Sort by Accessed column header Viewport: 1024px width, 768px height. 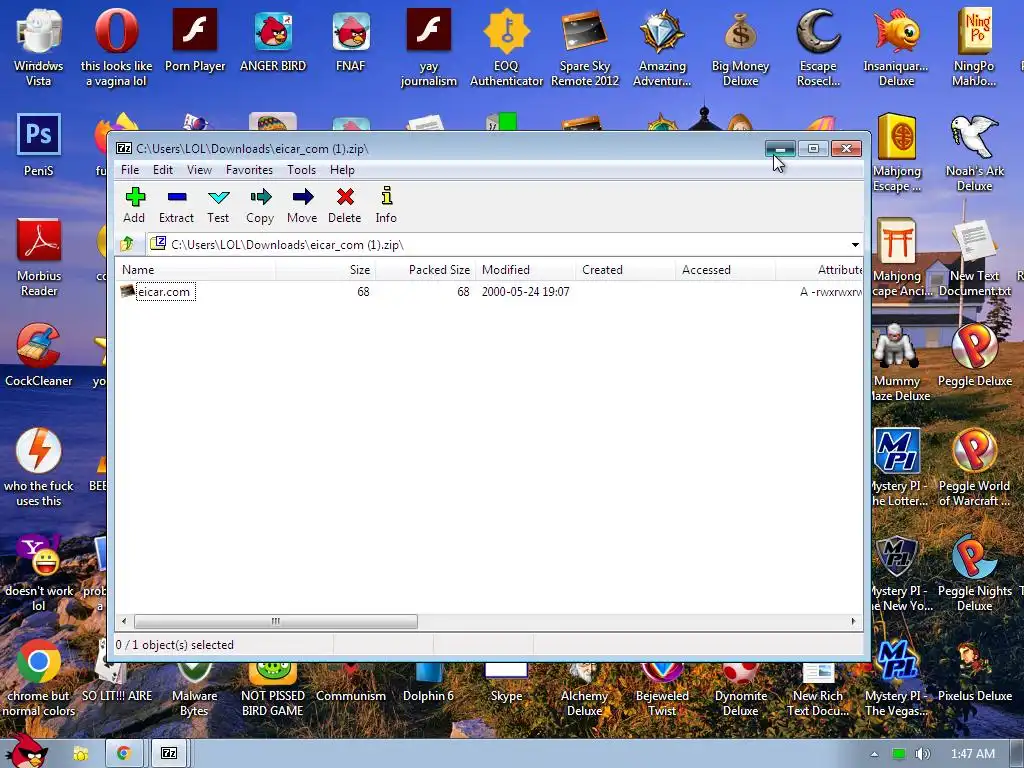pos(726,270)
